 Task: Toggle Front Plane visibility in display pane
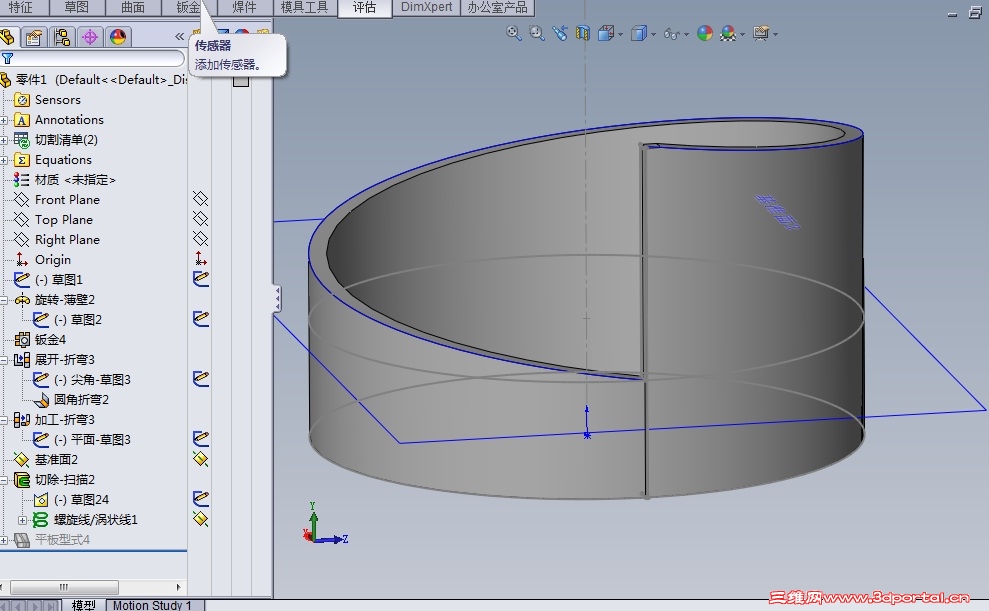200,199
